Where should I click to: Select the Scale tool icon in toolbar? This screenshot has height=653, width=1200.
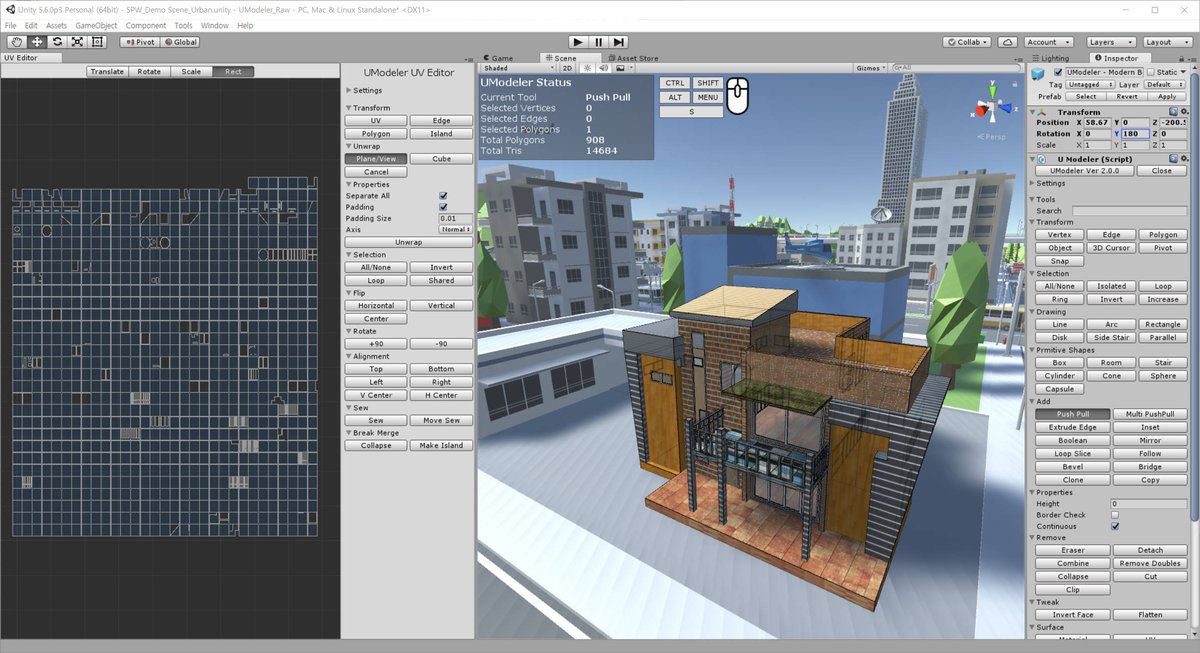(77, 42)
